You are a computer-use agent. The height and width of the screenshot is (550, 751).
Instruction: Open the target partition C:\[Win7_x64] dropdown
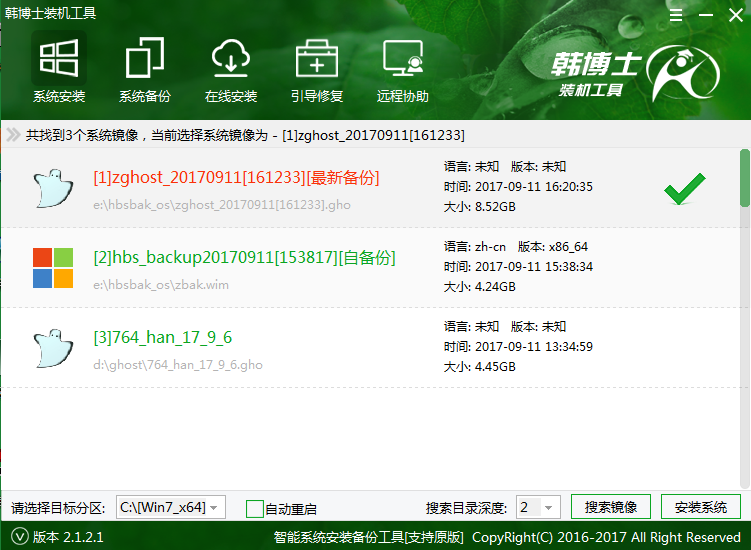tap(171, 507)
